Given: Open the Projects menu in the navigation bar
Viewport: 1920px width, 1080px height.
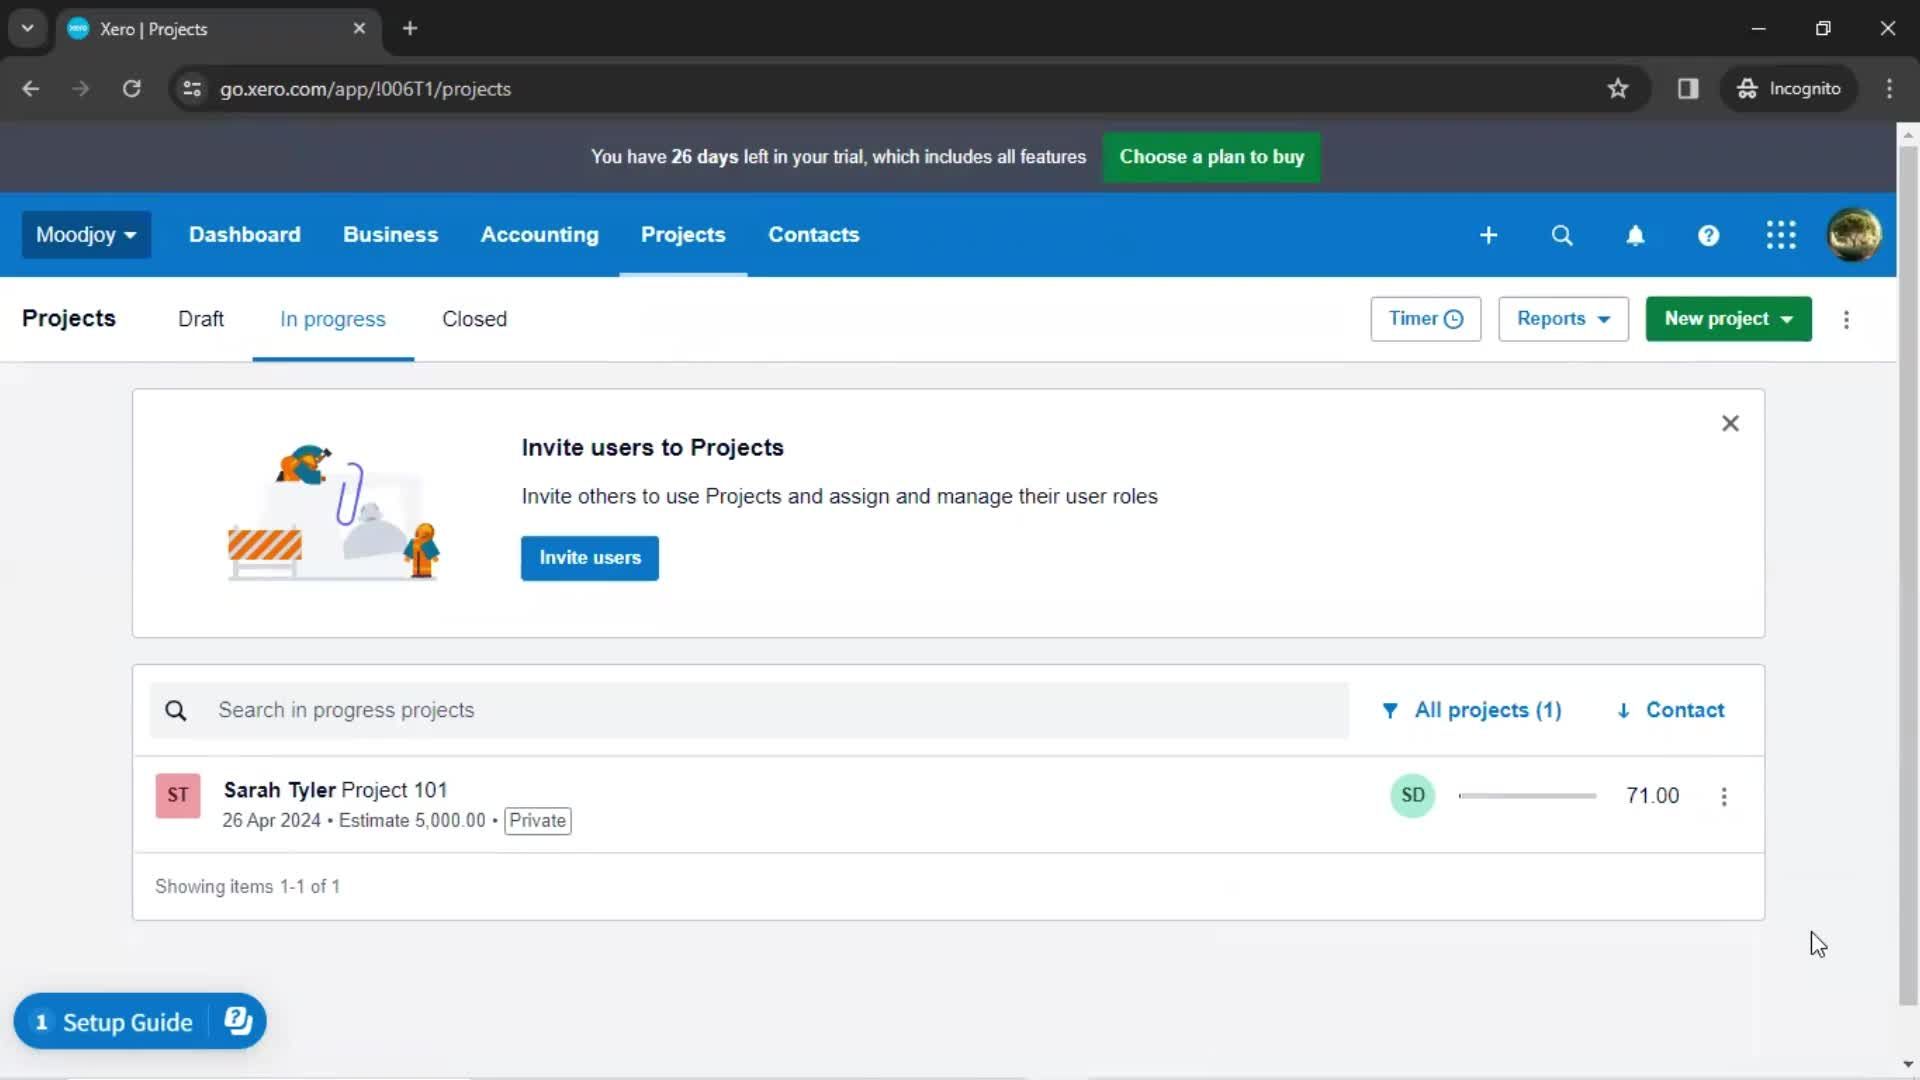Looking at the screenshot, I should tap(683, 235).
